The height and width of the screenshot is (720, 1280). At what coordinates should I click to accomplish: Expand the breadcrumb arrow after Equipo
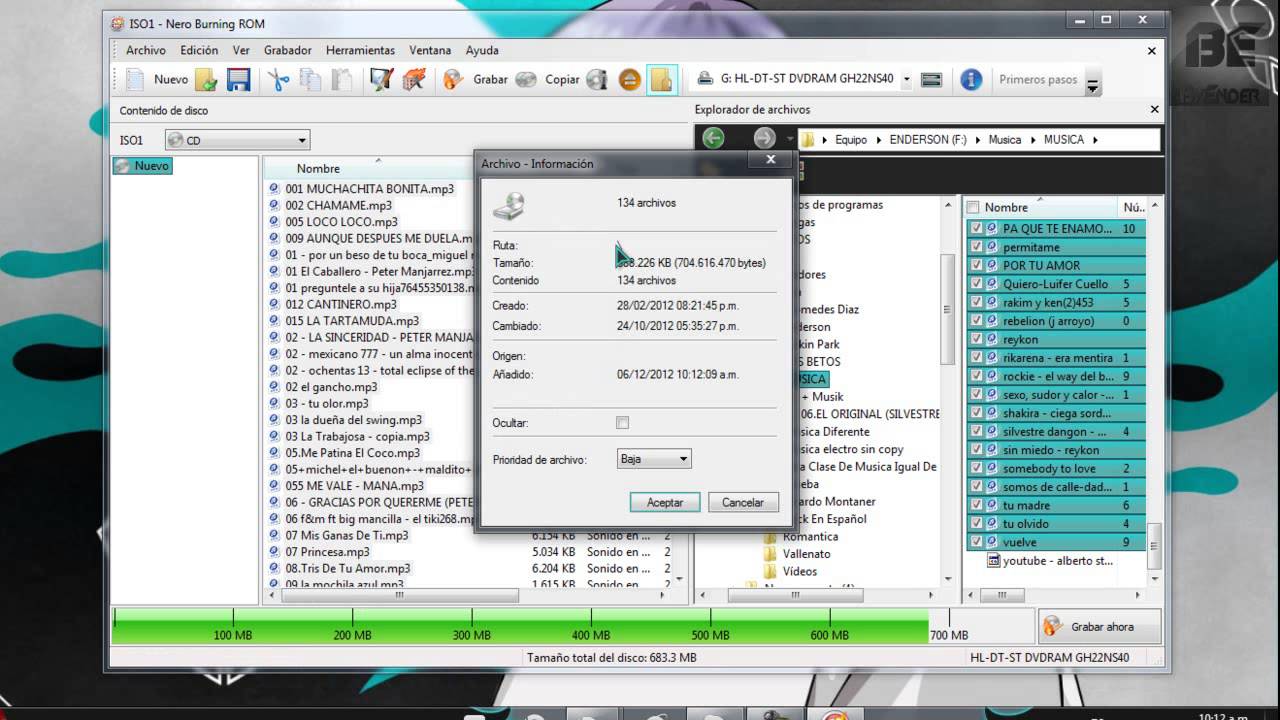879,140
